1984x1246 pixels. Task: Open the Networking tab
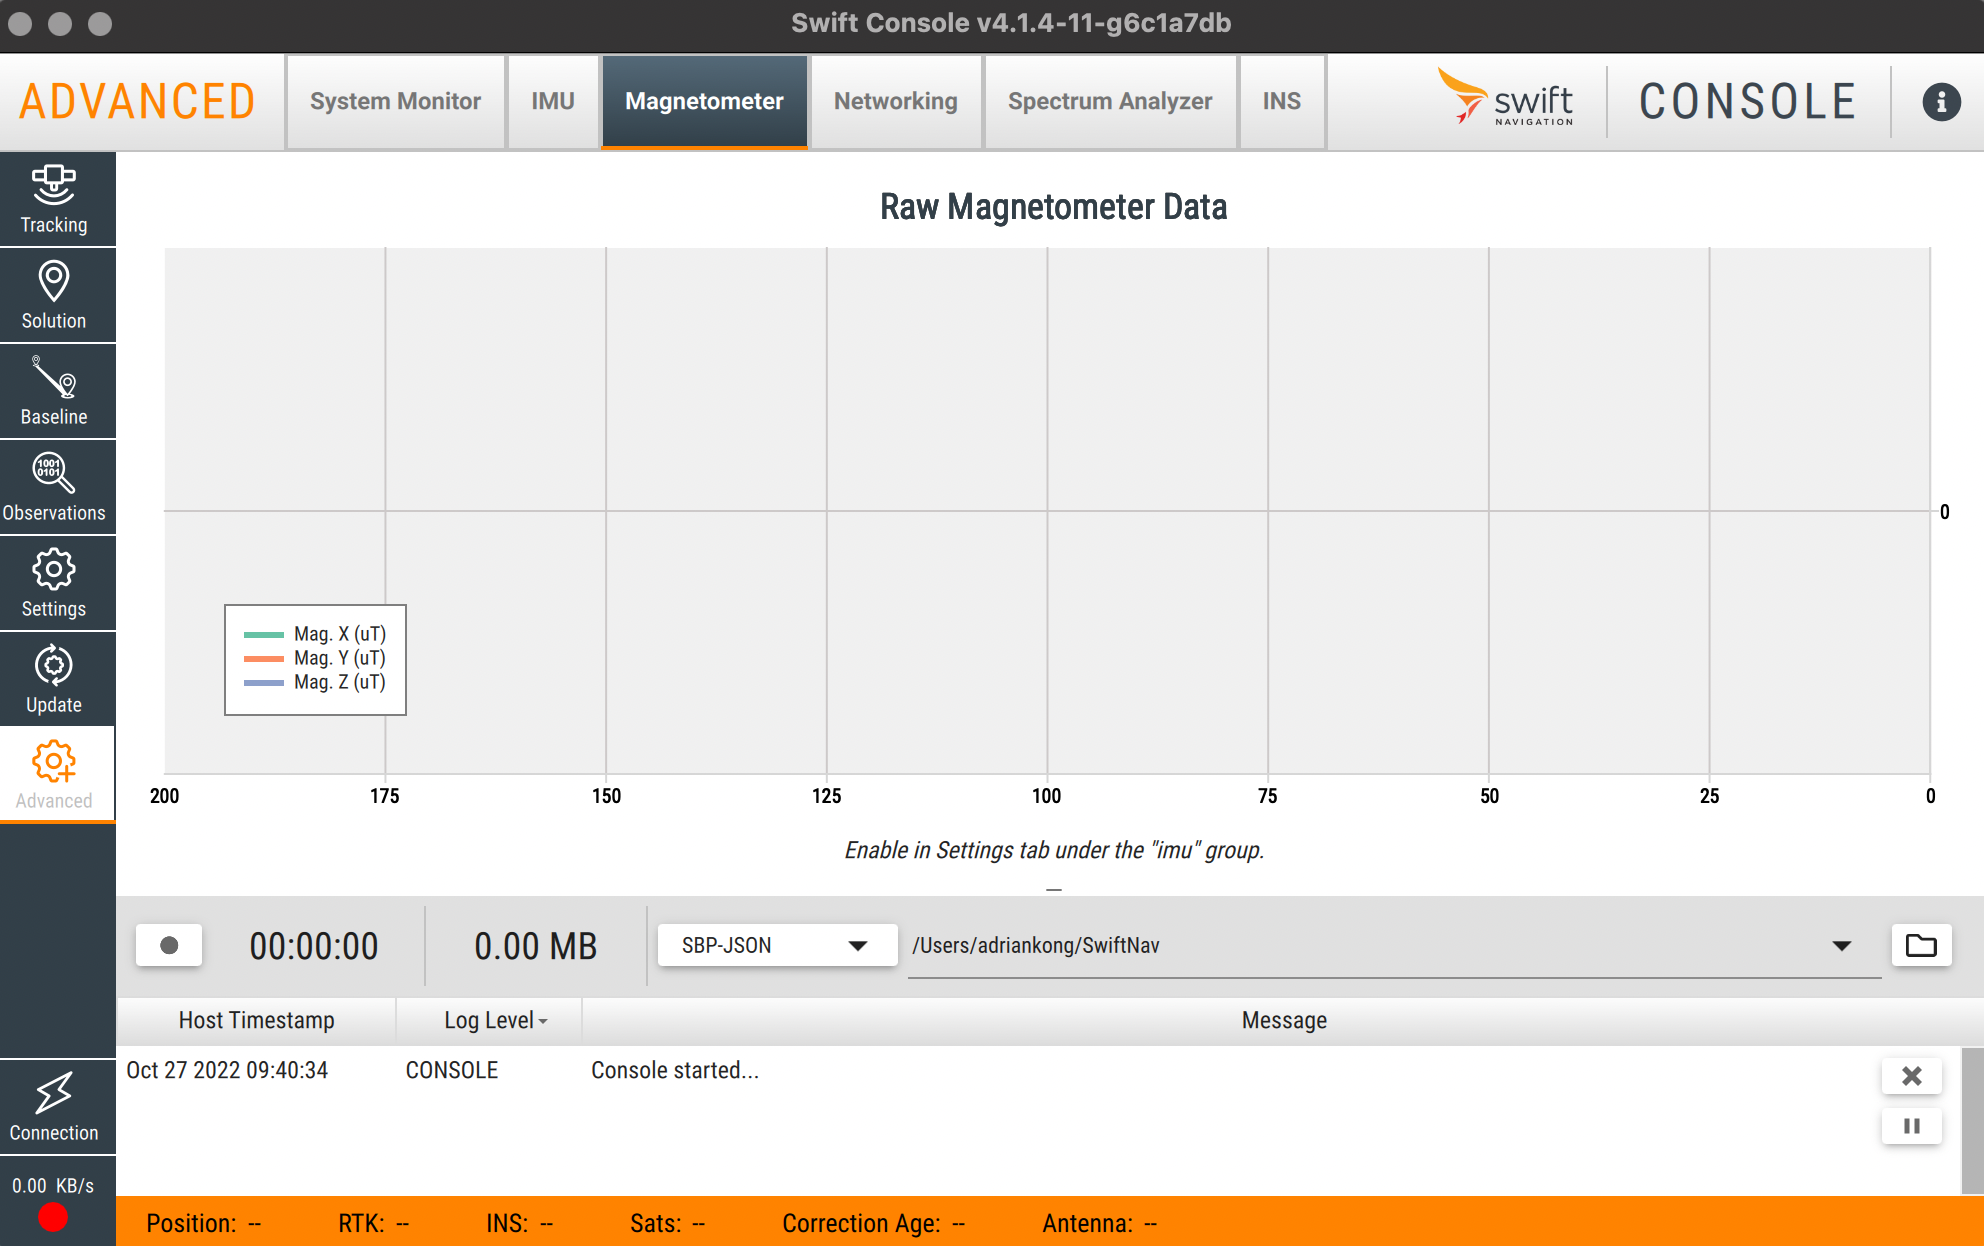coord(895,102)
